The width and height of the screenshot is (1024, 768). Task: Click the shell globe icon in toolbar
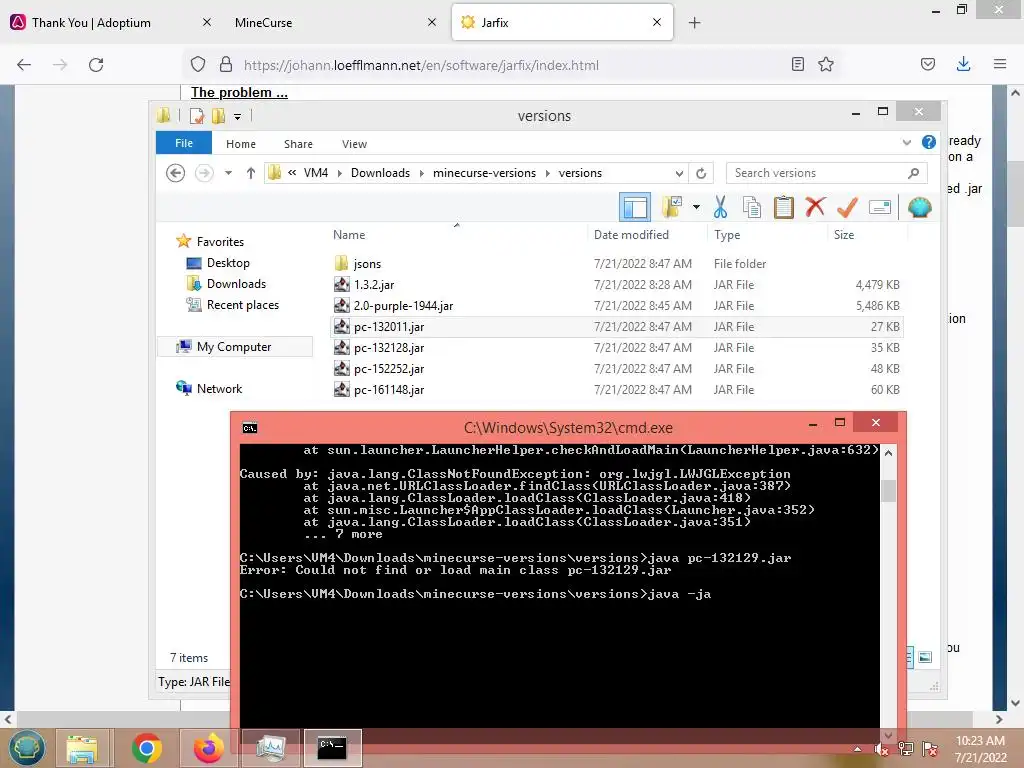920,208
